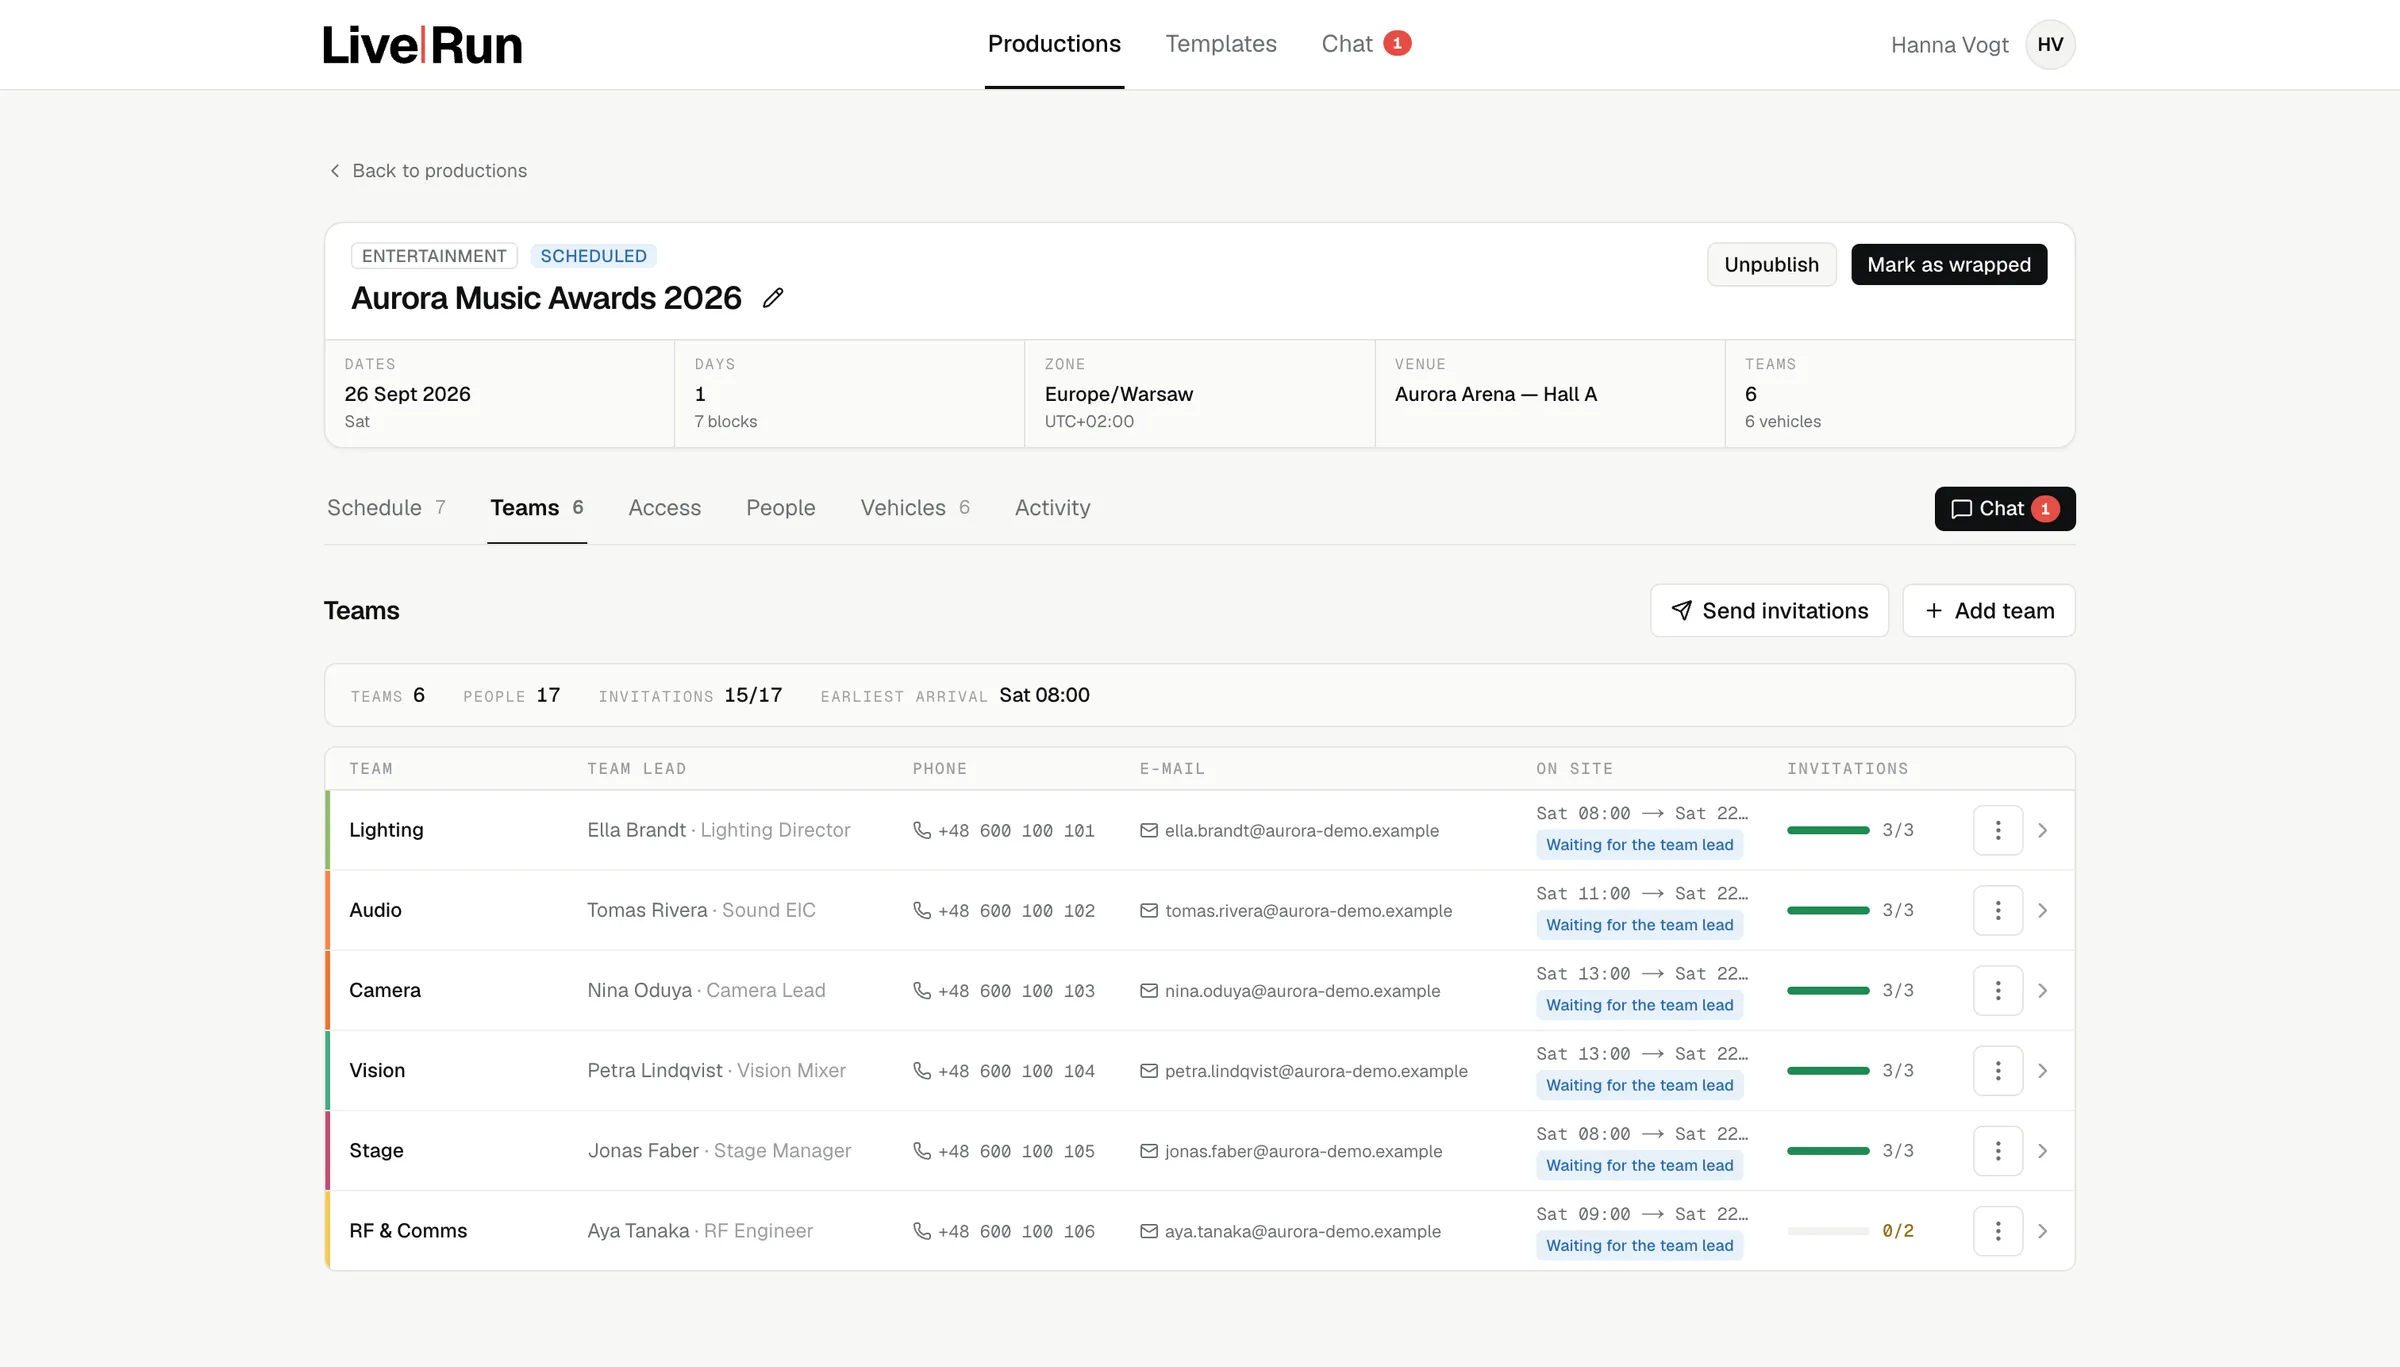Click the phone icon in Lighting row
The height and width of the screenshot is (1367, 2400).
[922, 830]
